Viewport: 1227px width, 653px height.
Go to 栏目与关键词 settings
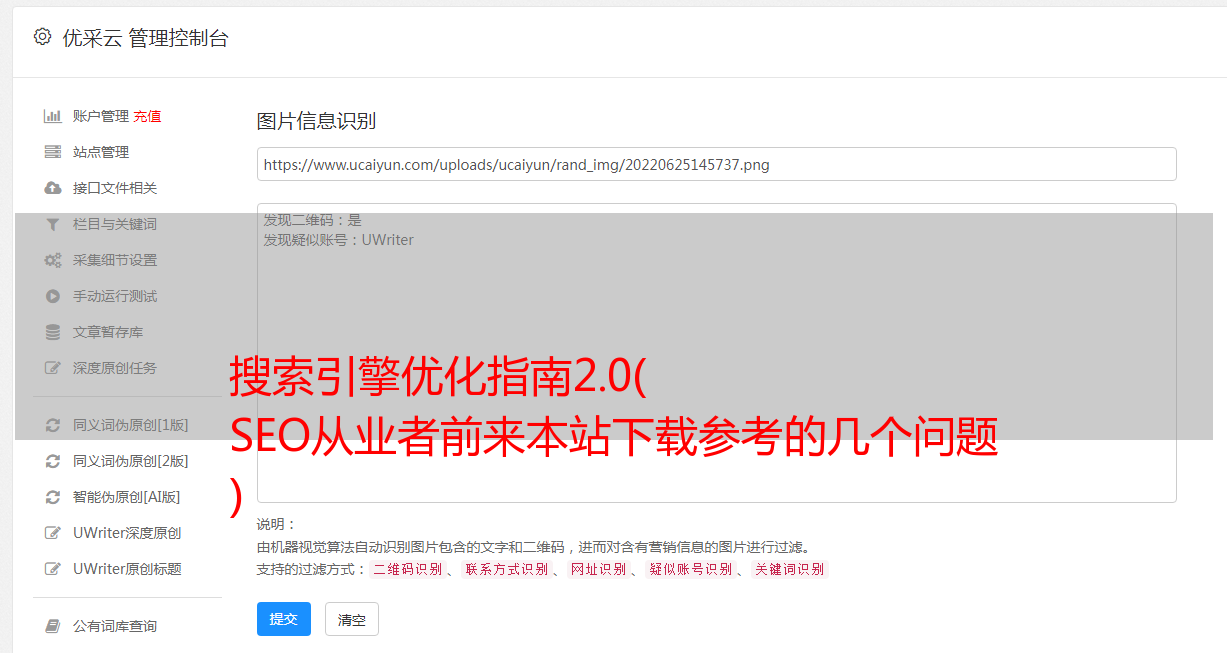[115, 224]
